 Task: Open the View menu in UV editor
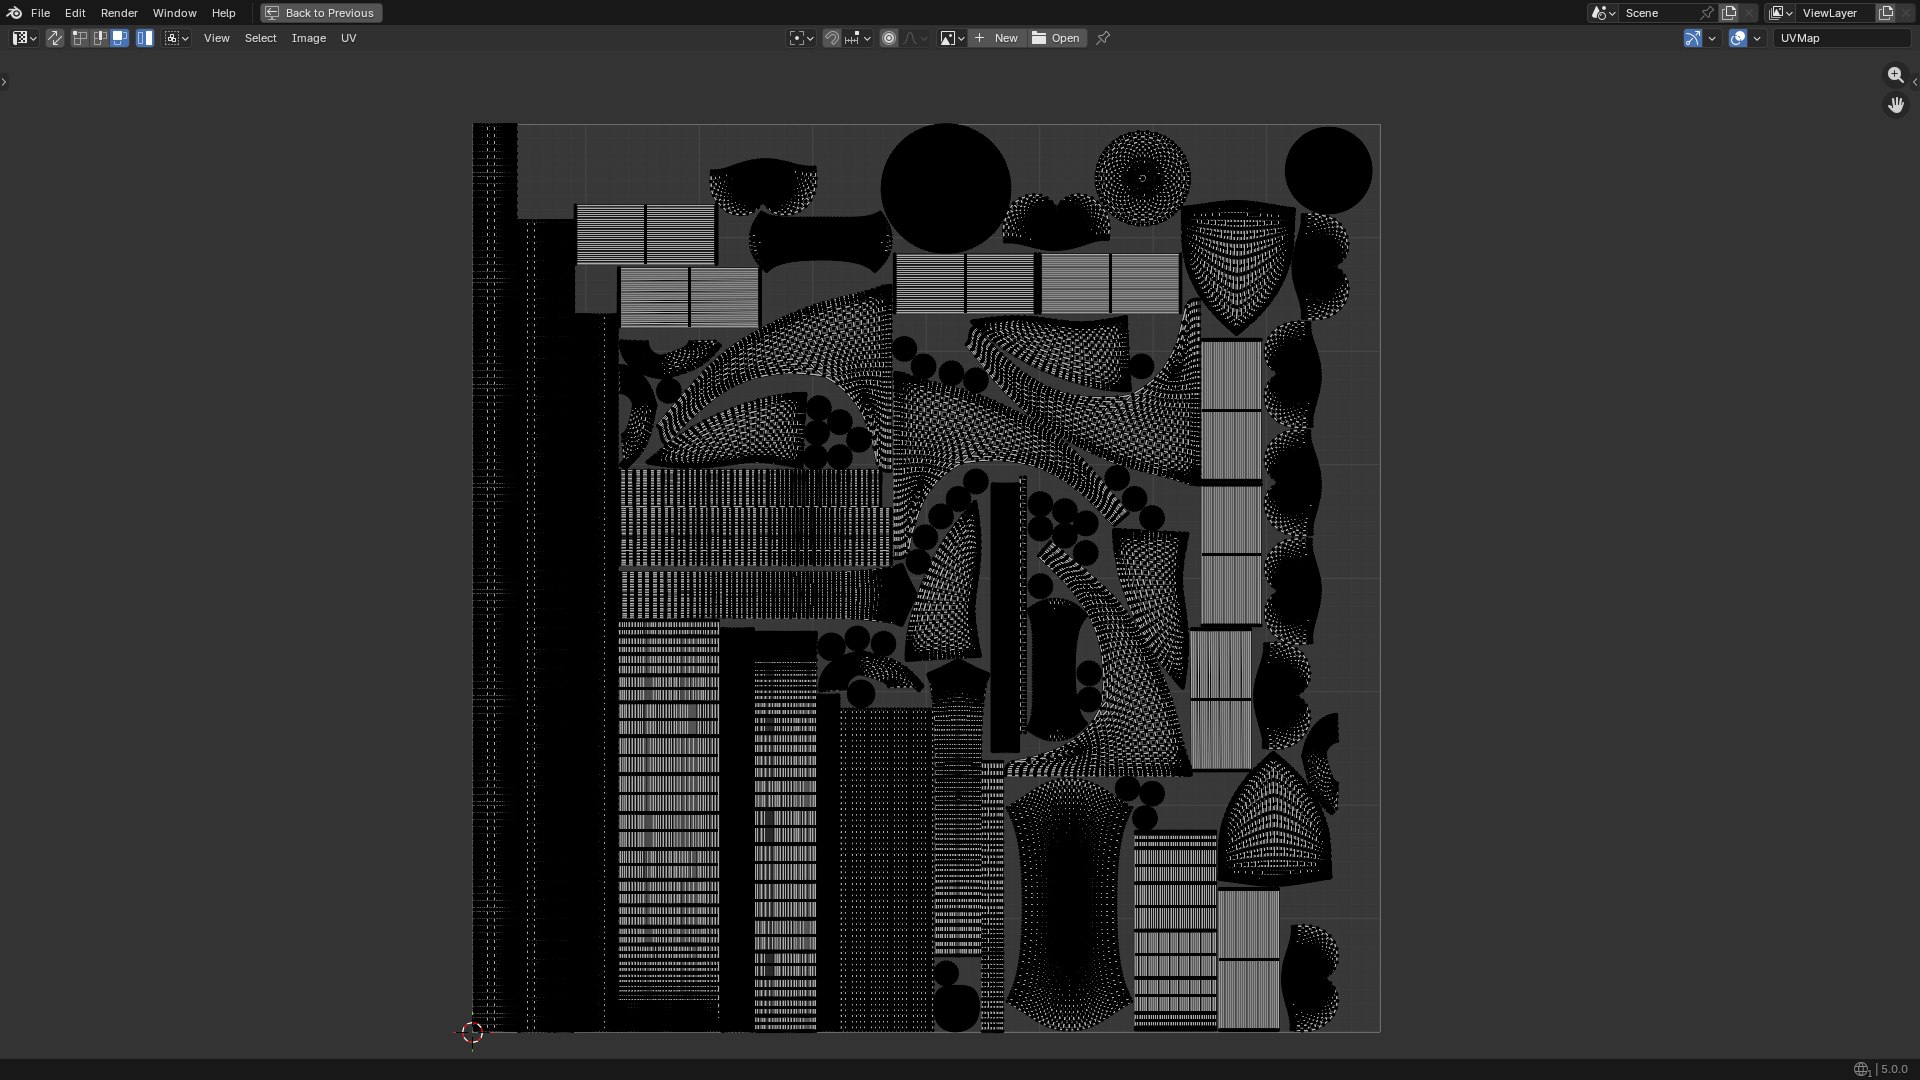pos(217,38)
